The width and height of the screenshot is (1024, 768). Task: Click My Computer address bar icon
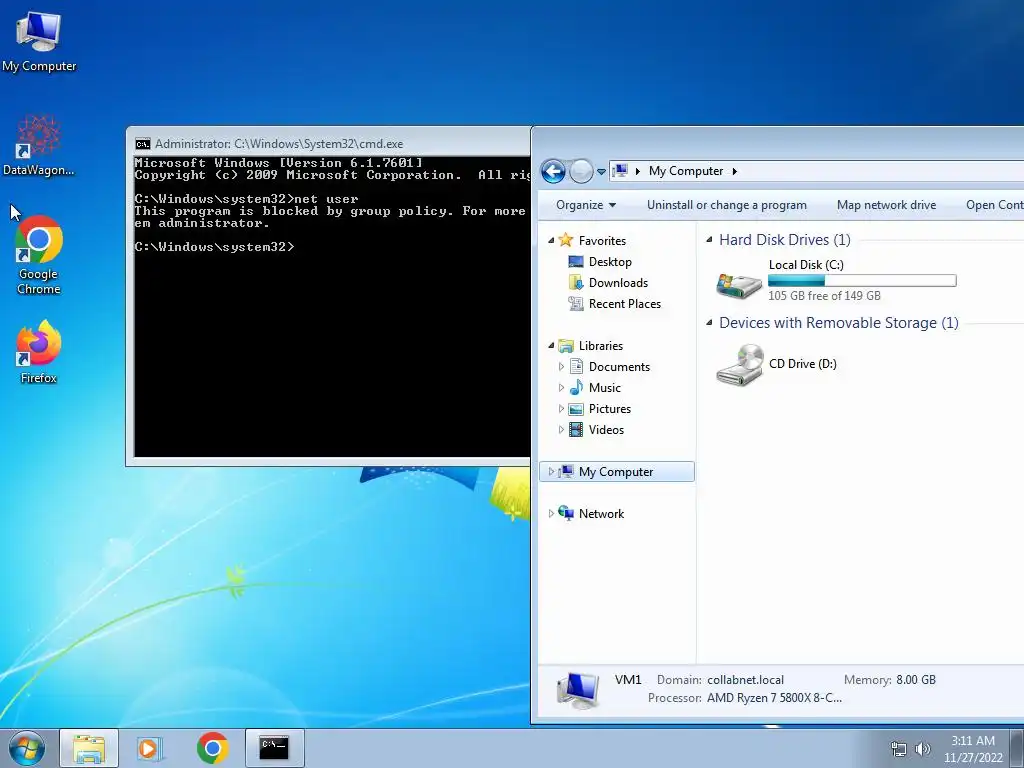click(620, 171)
